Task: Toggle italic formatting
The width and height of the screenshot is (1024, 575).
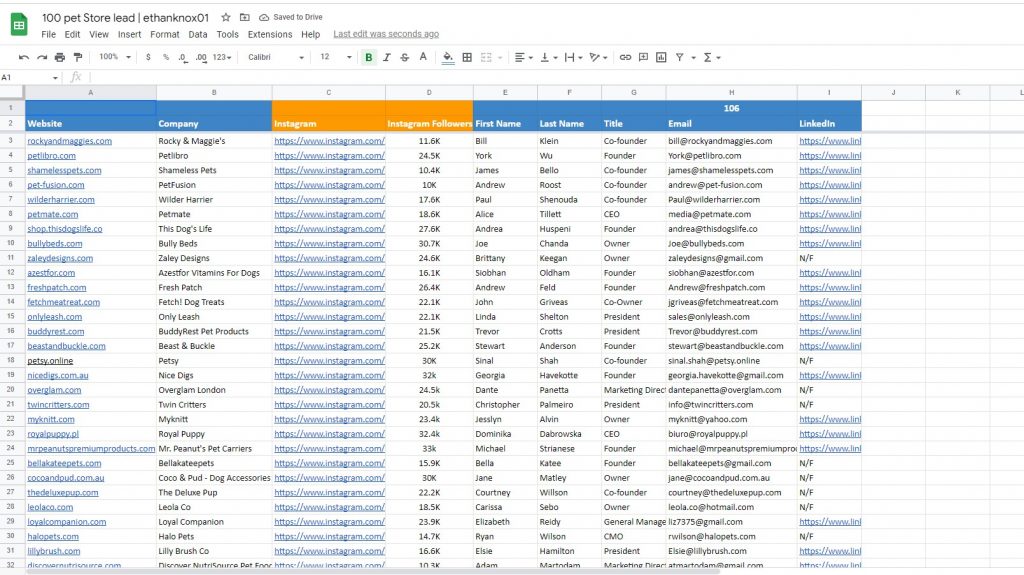Action: coord(387,58)
